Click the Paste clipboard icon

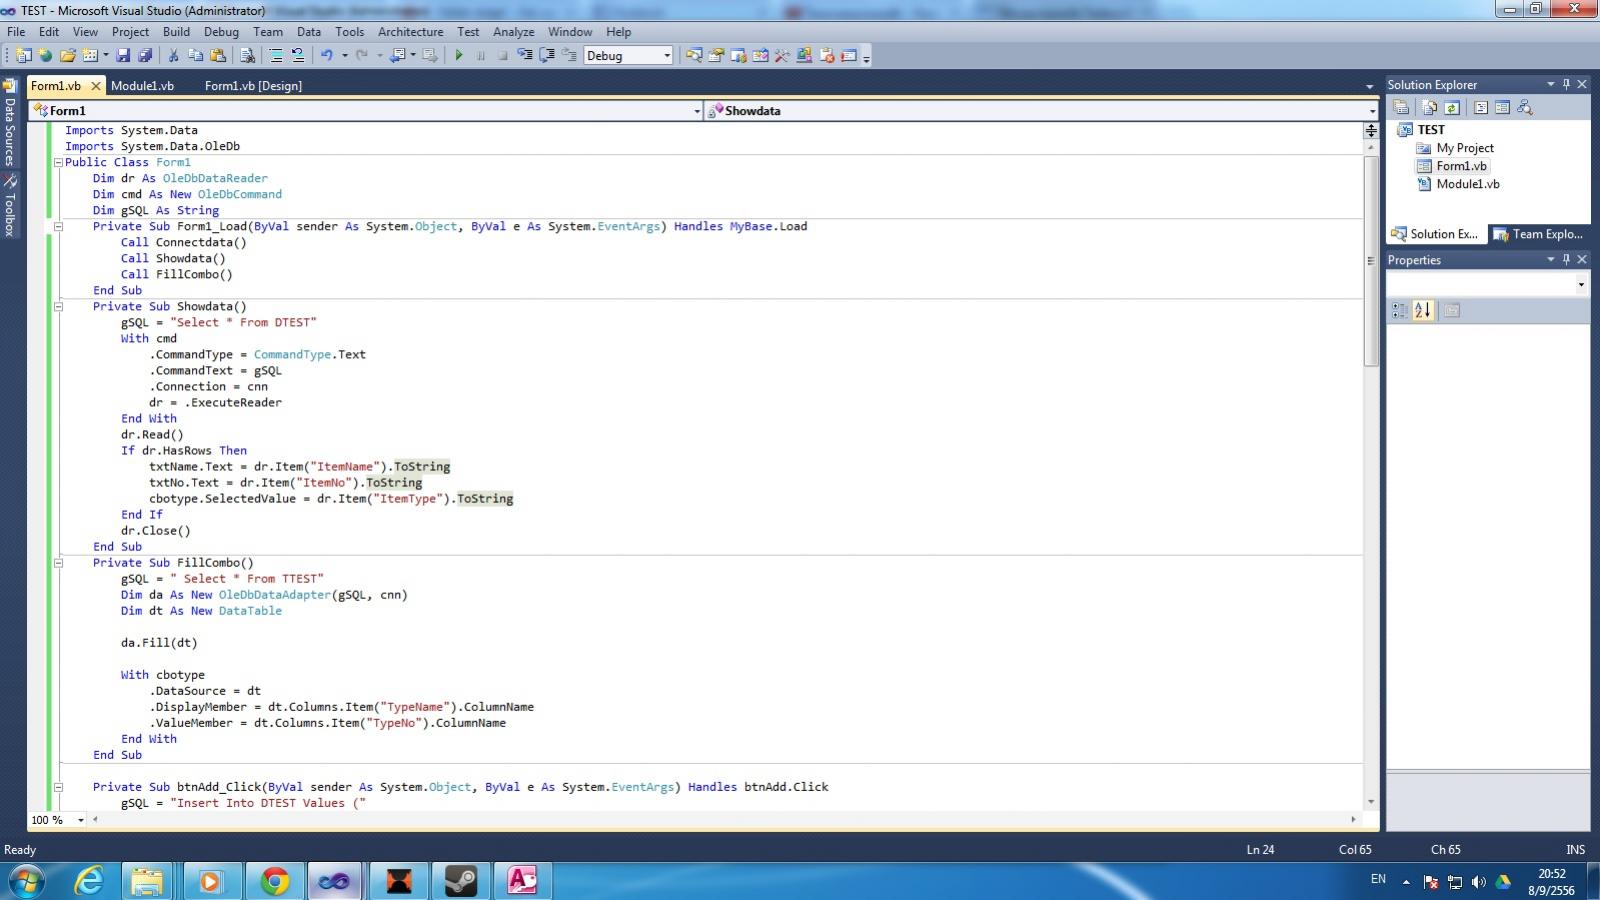tap(218, 56)
